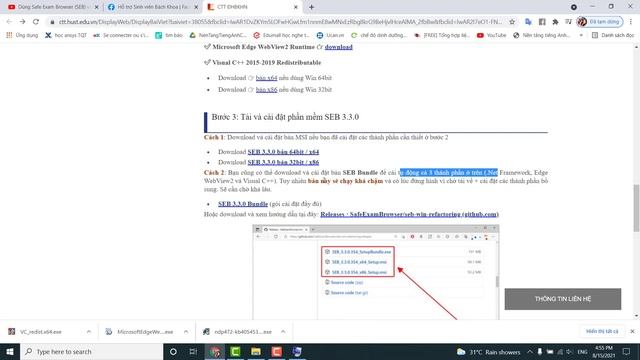Click the address bar URL field
The width and height of the screenshot is (640, 360).
pos(280,22)
